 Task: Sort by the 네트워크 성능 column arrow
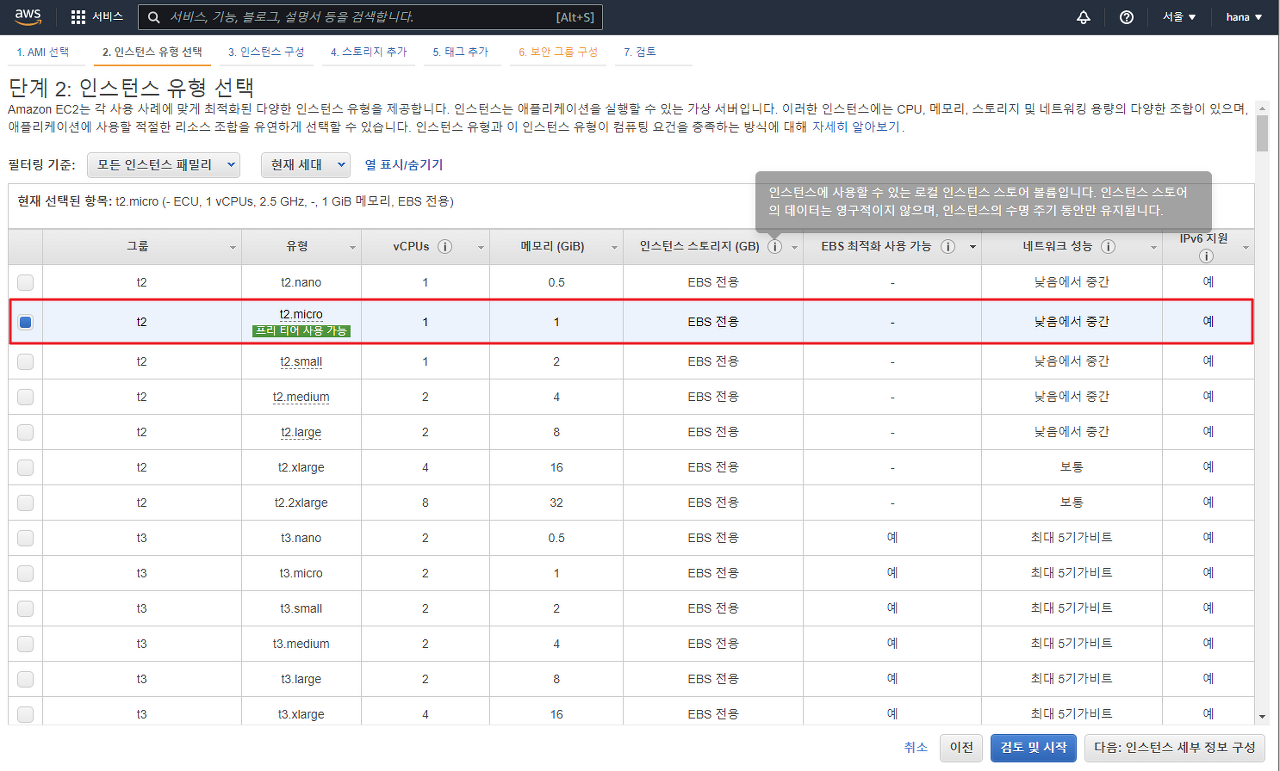click(1153, 247)
